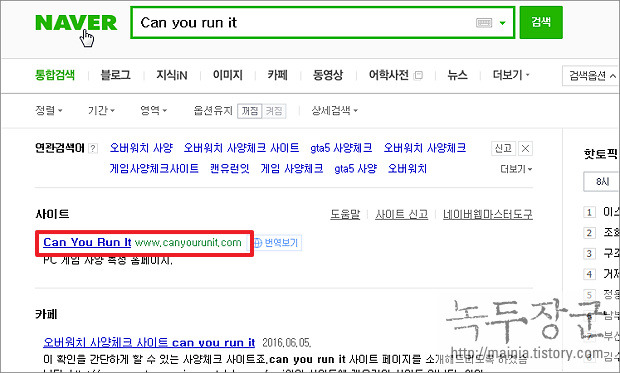Open related search gta5 사양
Screen dimensions: 620x373
(355, 169)
